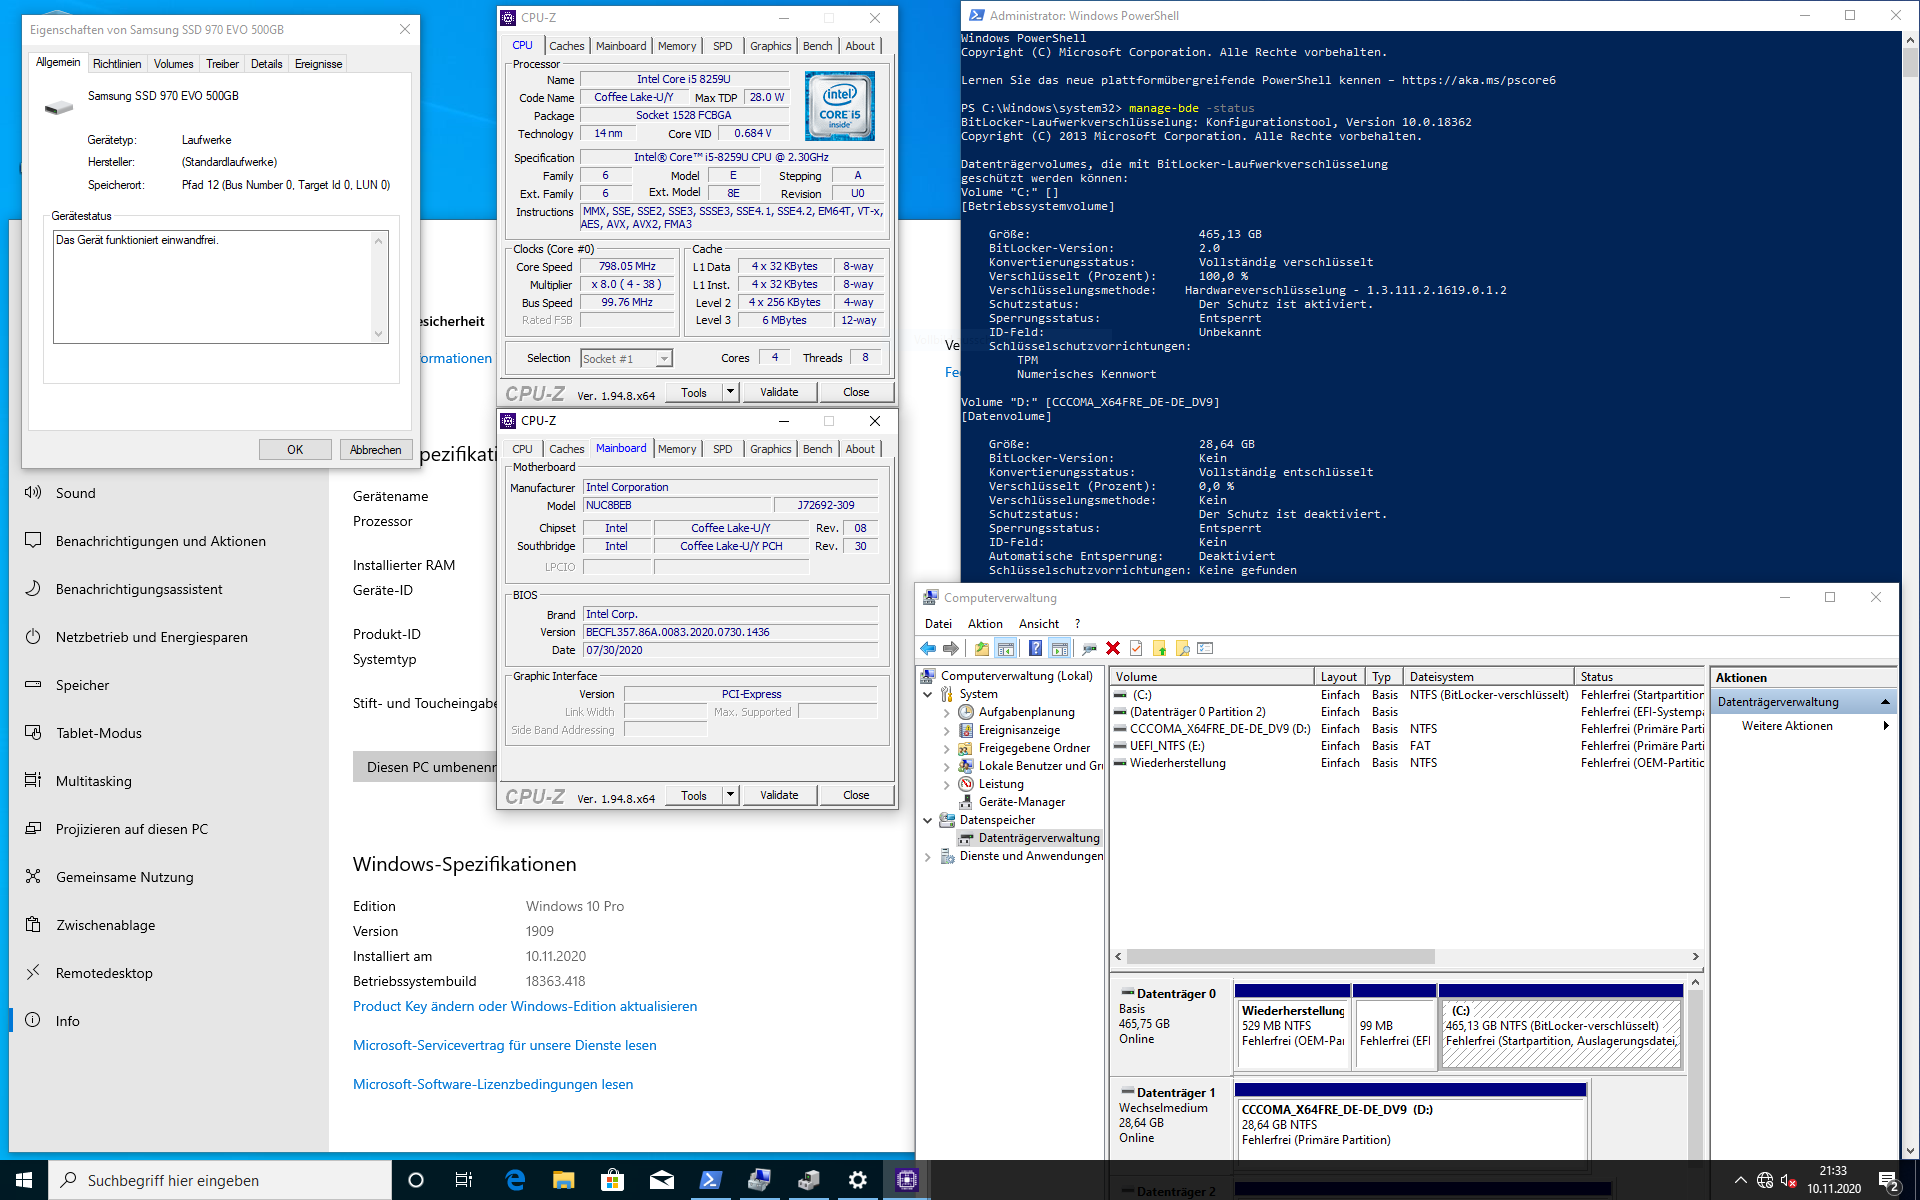Click the blue help question mark icon

1035,648
